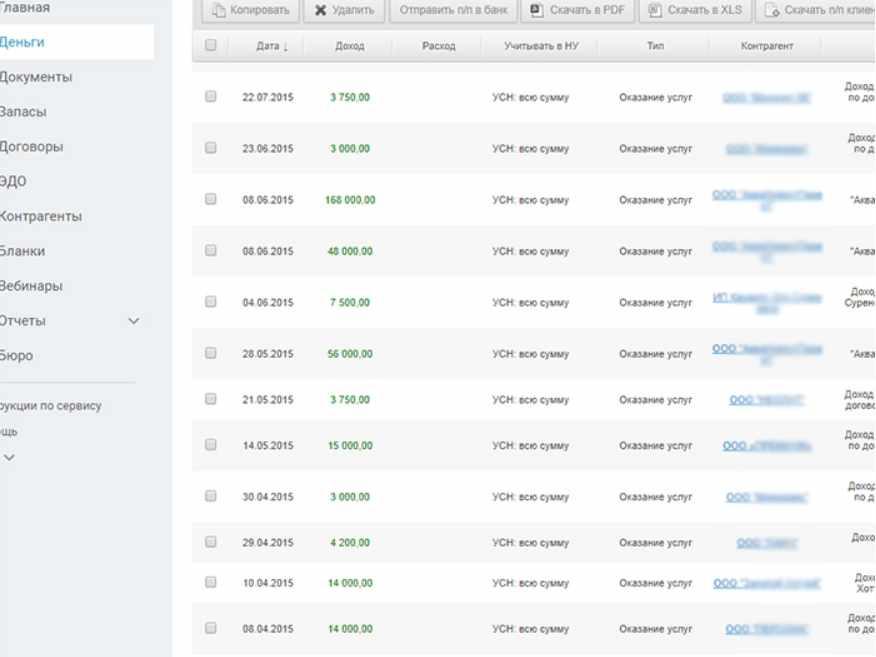Select checkbox for the 168 000,00 row
The width and height of the screenshot is (876, 657).
point(210,200)
